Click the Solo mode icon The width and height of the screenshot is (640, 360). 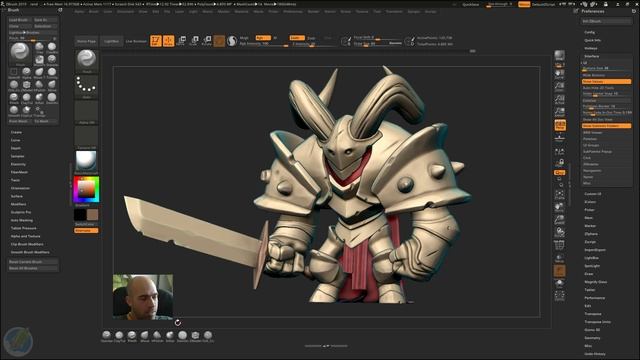coord(560,283)
